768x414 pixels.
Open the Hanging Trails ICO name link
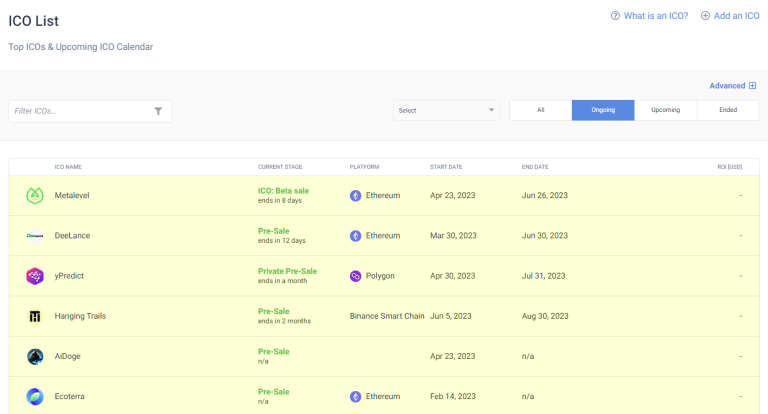pyautogui.click(x=80, y=316)
